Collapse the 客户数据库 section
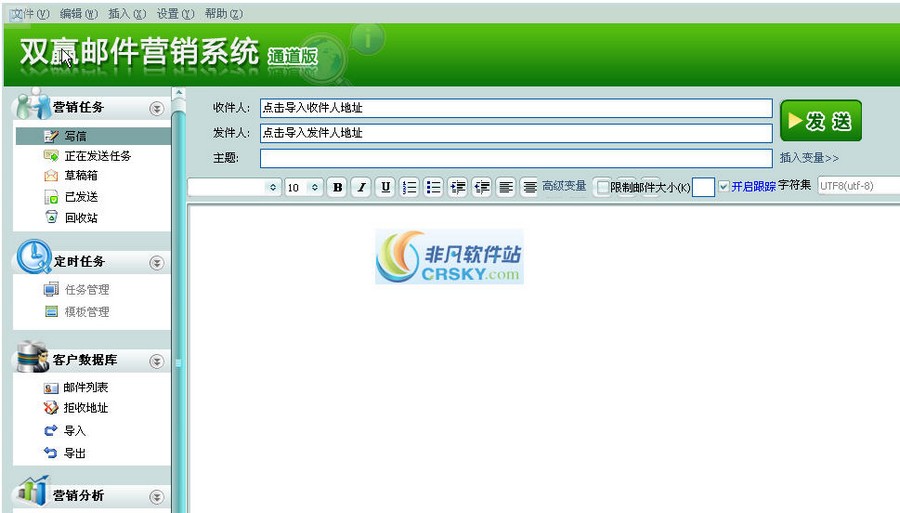The width and height of the screenshot is (900, 513). pos(156,361)
